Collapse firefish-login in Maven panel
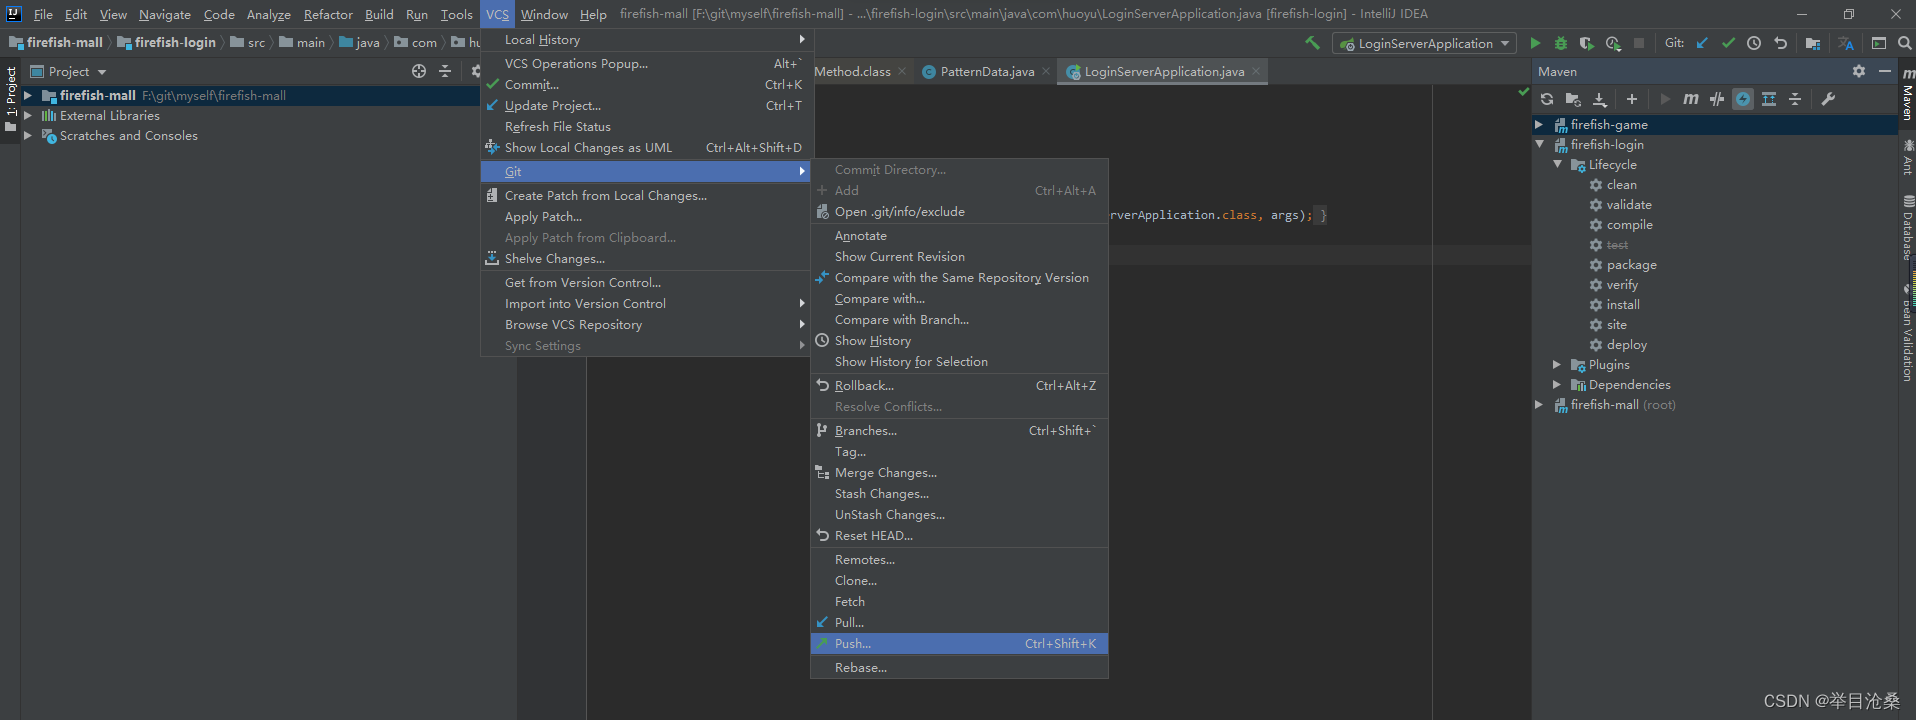The width and height of the screenshot is (1916, 720). tap(1539, 145)
